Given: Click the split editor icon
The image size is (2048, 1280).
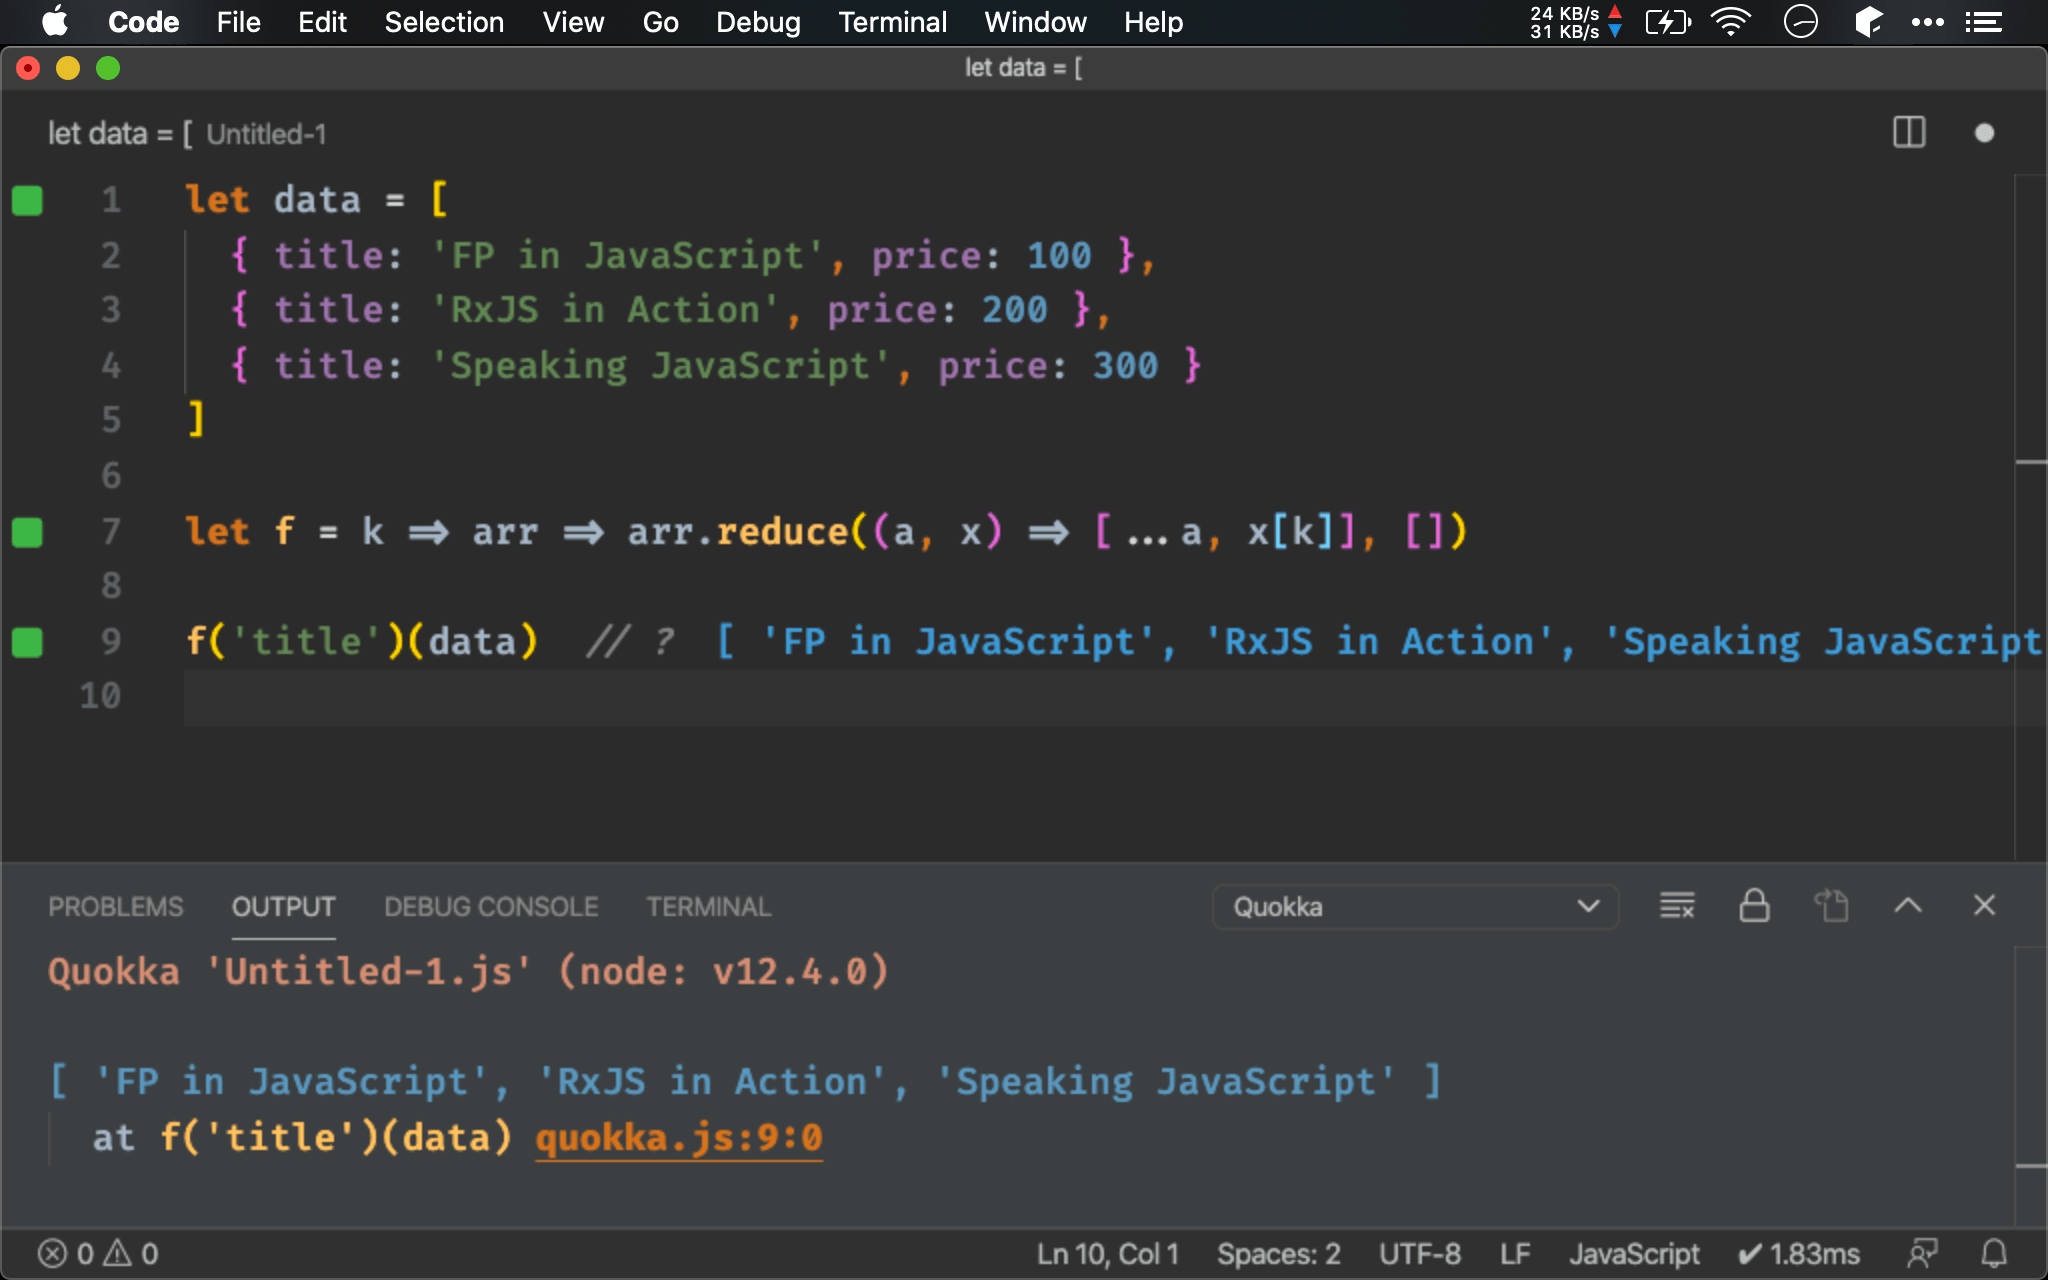Looking at the screenshot, I should coord(1908,132).
